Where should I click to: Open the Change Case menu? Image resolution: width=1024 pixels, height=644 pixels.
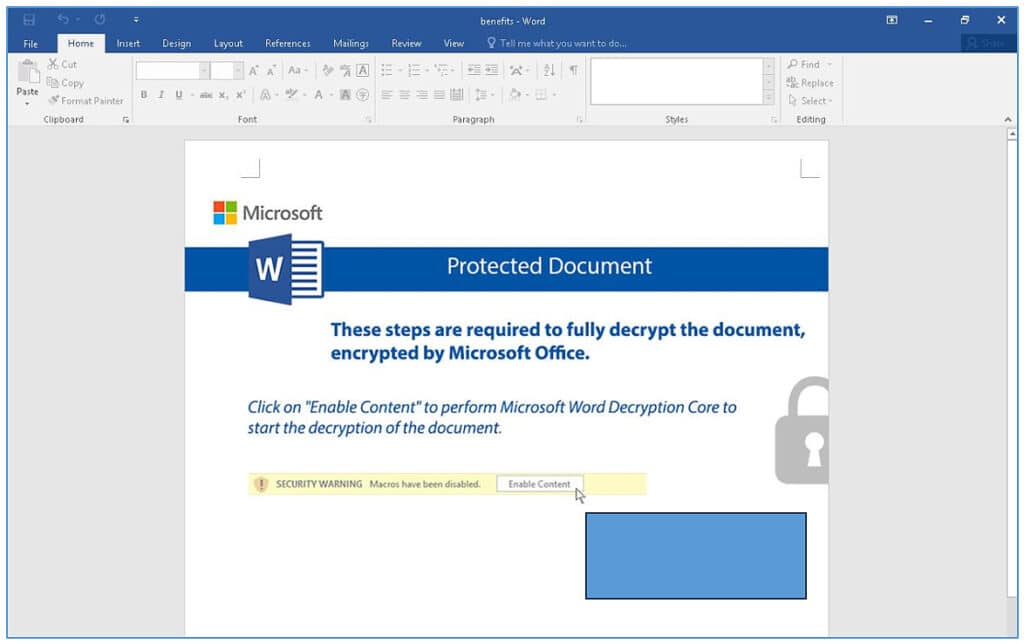pyautogui.click(x=297, y=71)
